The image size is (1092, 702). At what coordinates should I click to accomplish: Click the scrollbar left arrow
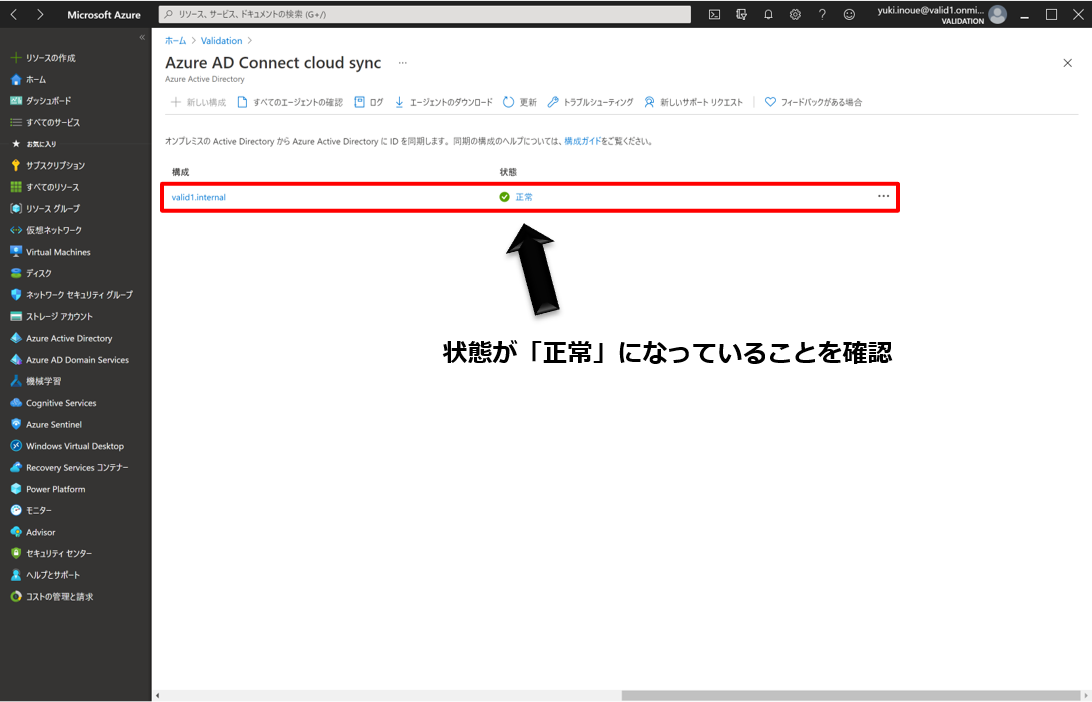pos(157,695)
